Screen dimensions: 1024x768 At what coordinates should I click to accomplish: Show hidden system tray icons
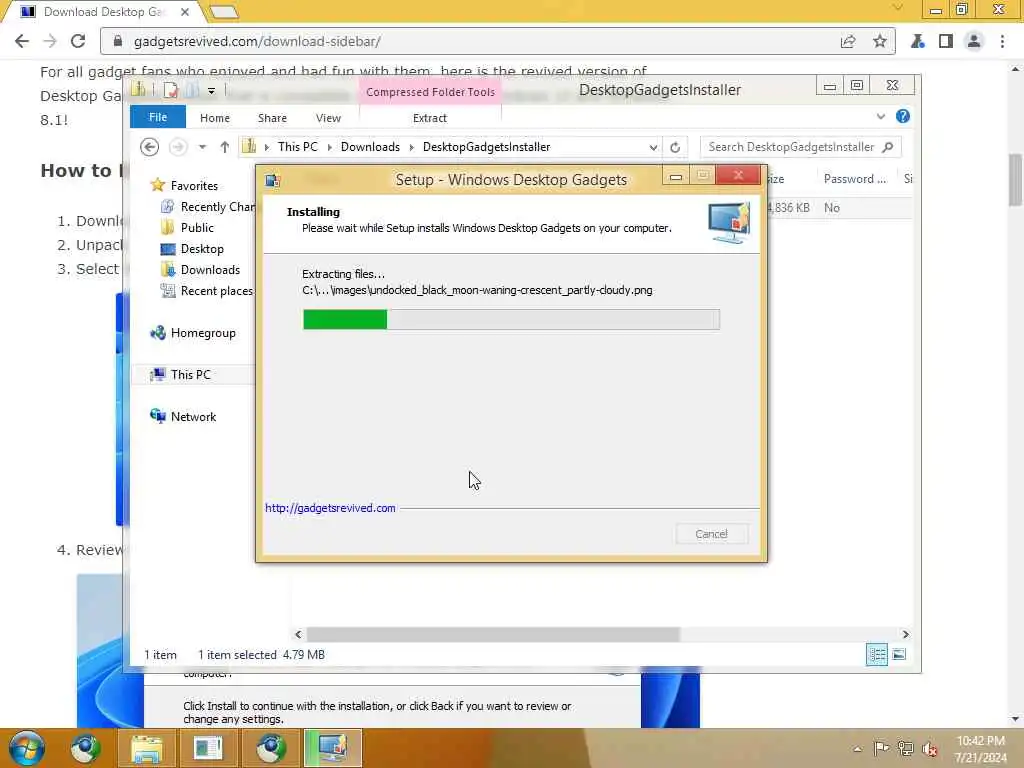(857, 749)
